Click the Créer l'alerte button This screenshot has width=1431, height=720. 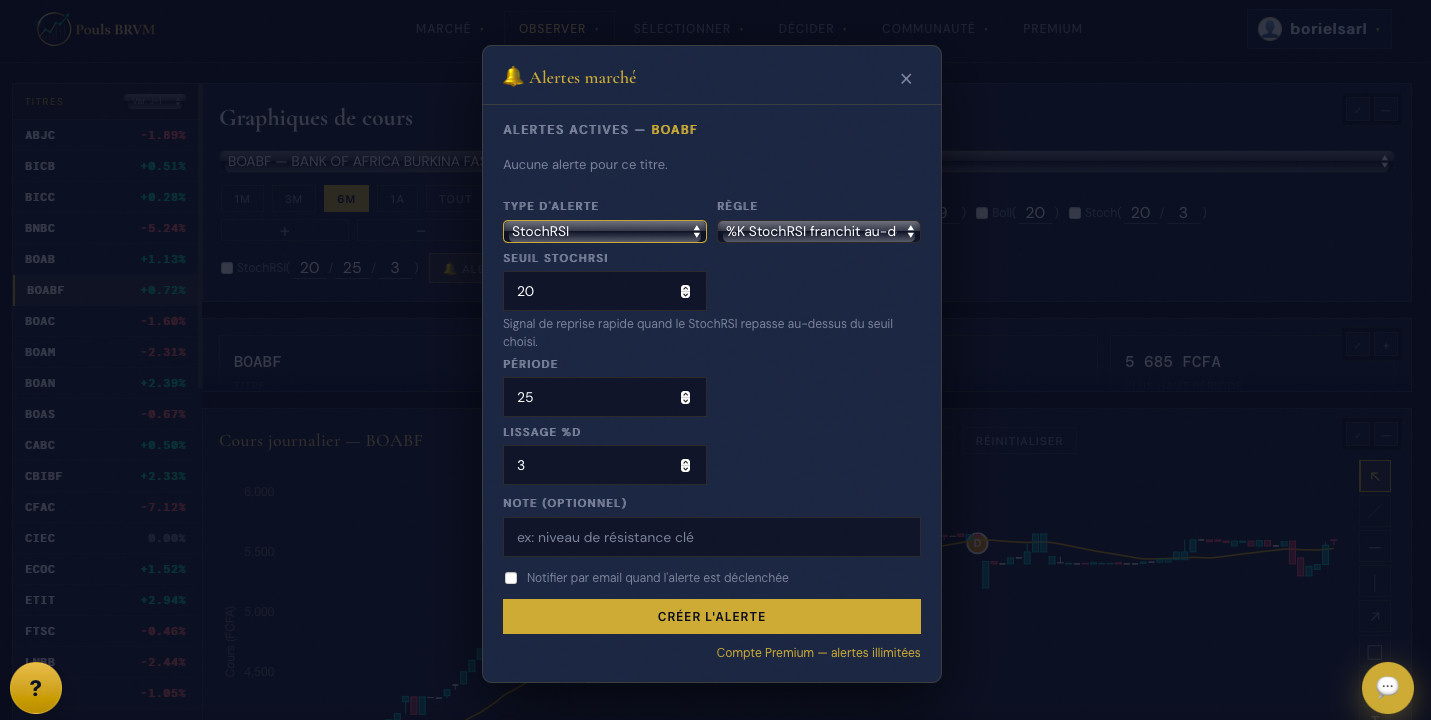(712, 617)
